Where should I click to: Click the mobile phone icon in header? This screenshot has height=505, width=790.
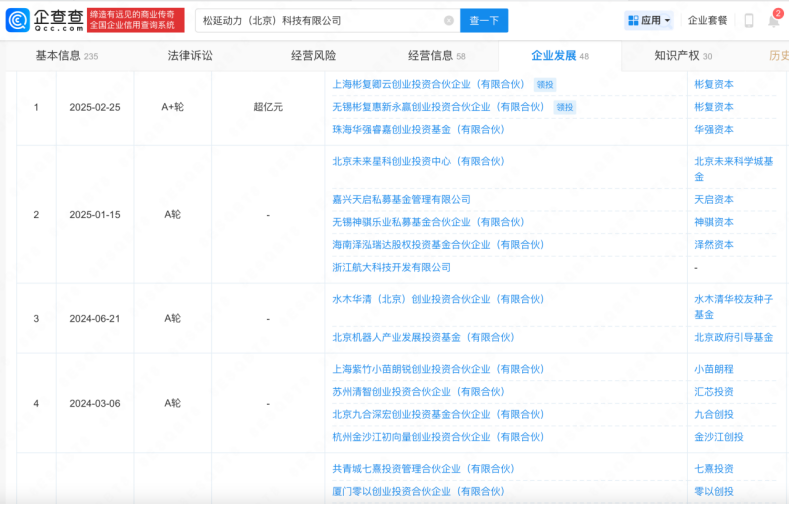coord(749,20)
